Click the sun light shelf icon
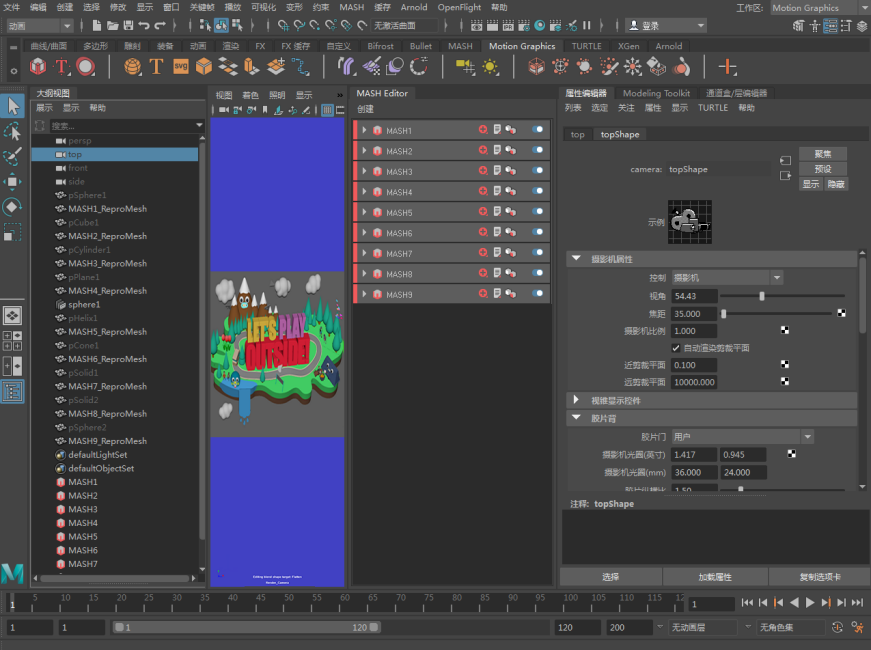The width and height of the screenshot is (871, 650). point(490,67)
